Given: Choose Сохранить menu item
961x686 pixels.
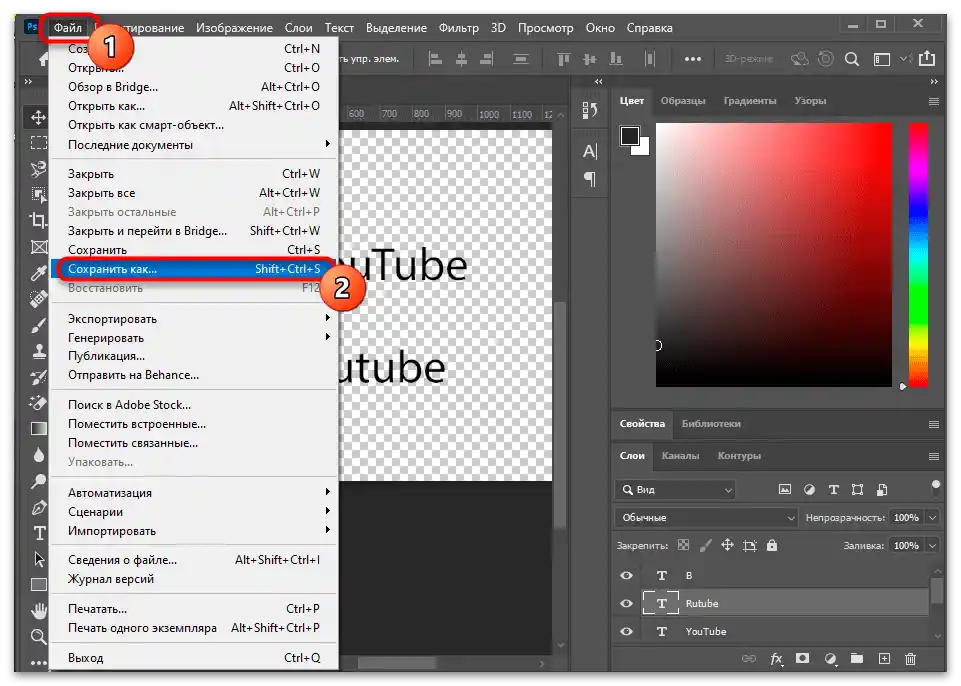Looking at the screenshot, I should click(195, 250).
